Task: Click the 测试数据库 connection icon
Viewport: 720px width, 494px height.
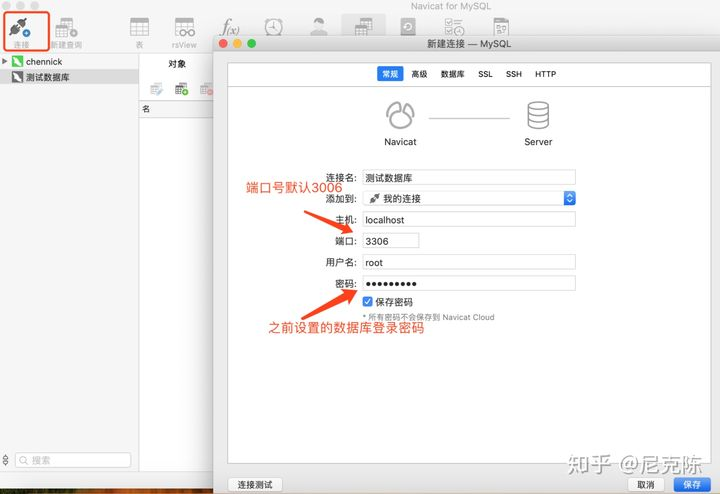Action: pos(17,77)
